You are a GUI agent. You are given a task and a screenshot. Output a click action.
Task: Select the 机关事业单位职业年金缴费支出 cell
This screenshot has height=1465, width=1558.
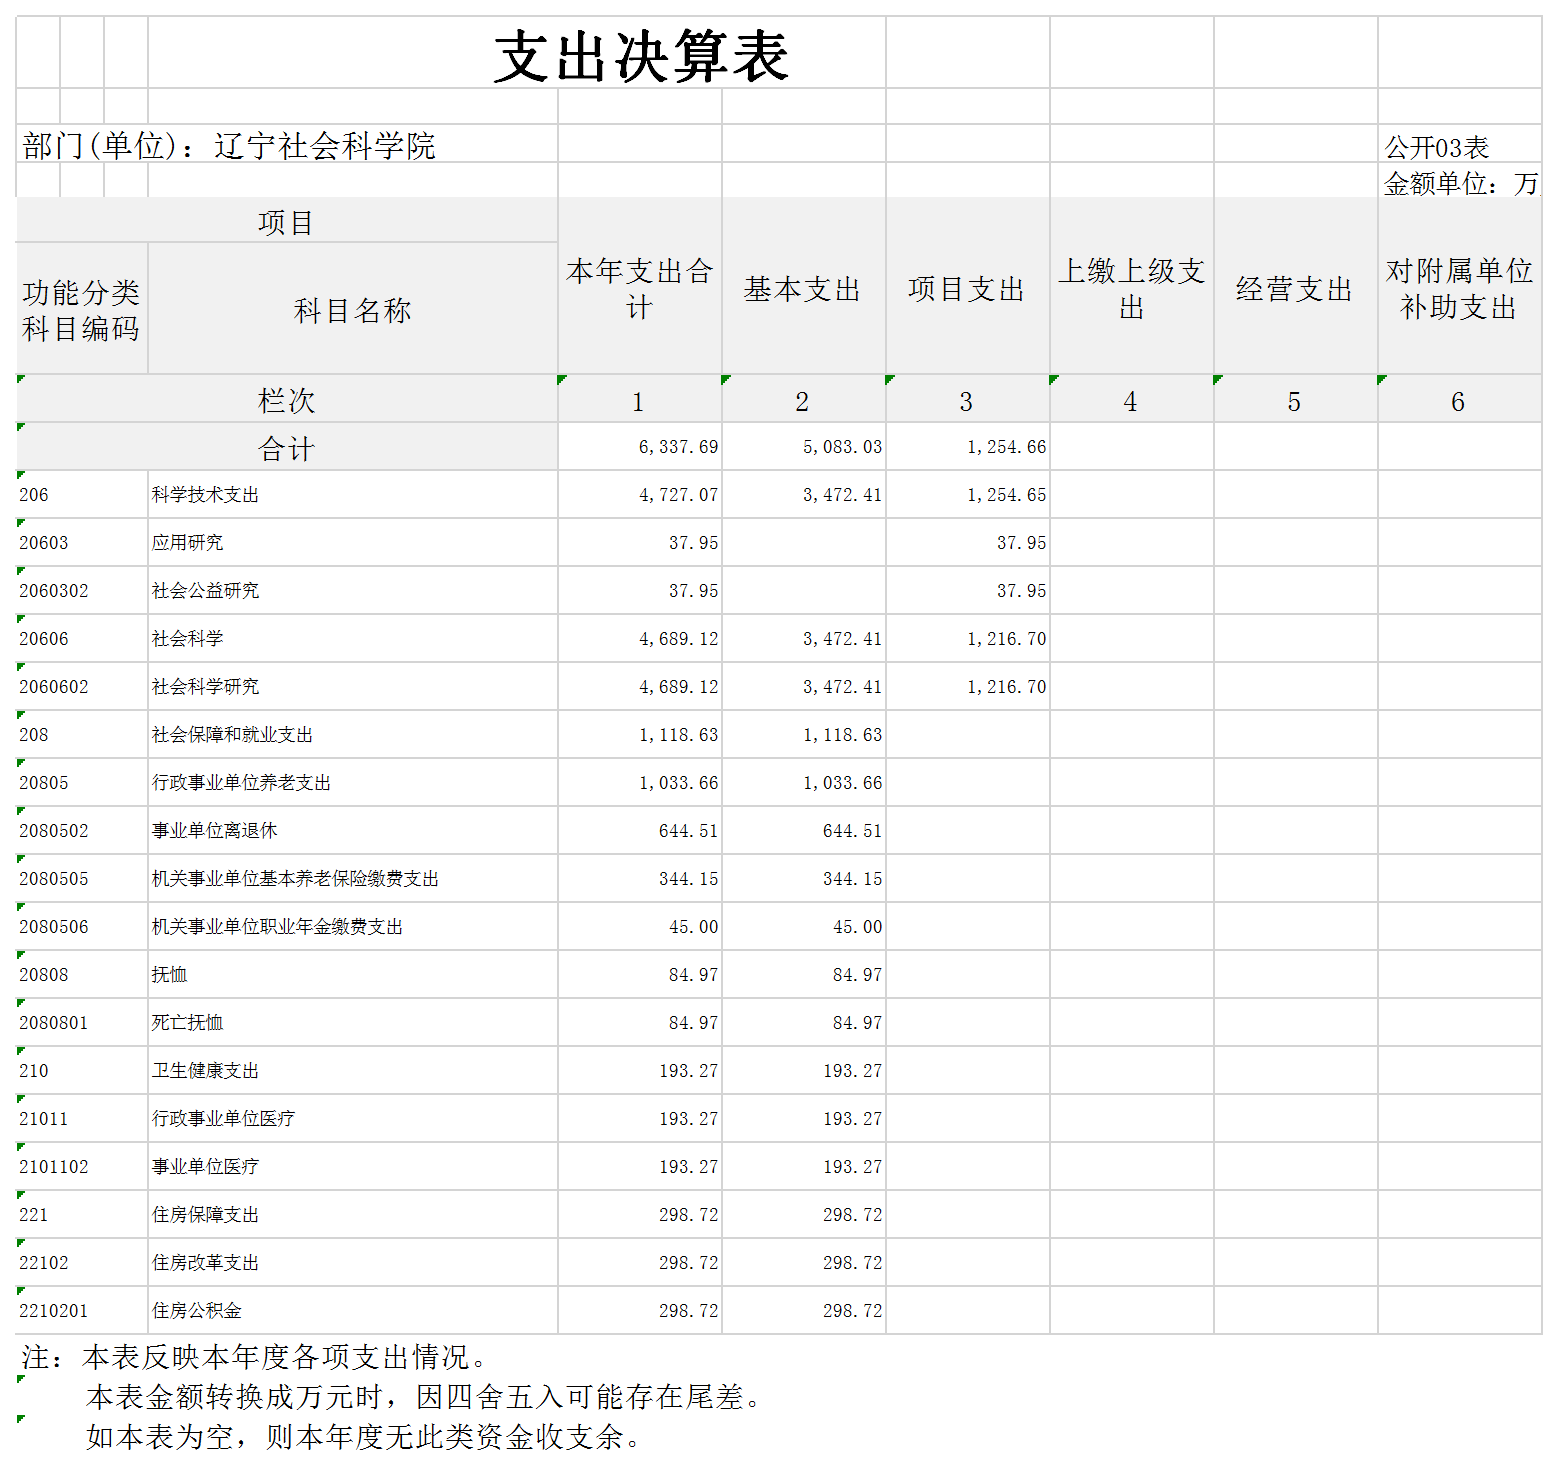click(x=352, y=927)
